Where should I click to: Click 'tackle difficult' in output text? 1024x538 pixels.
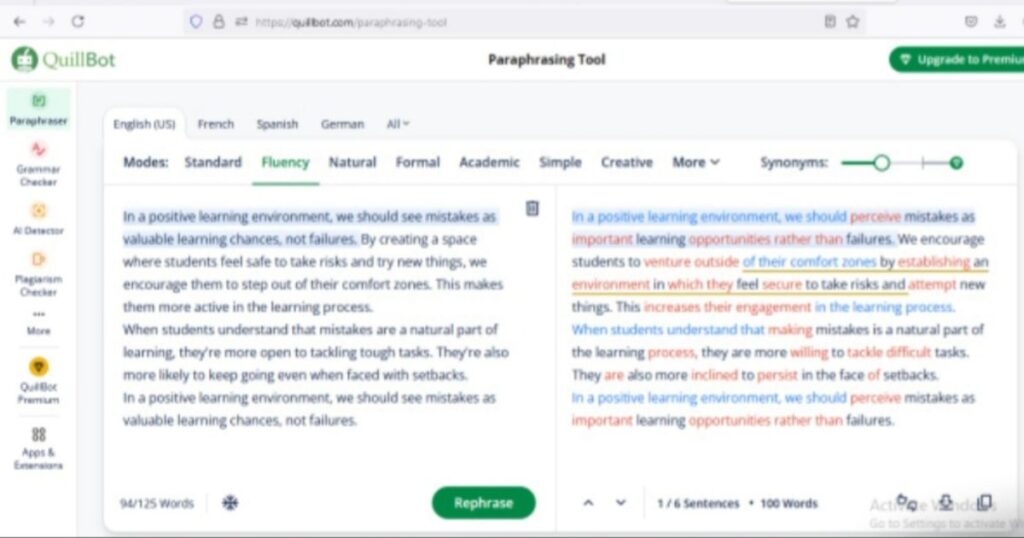pyautogui.click(x=889, y=353)
